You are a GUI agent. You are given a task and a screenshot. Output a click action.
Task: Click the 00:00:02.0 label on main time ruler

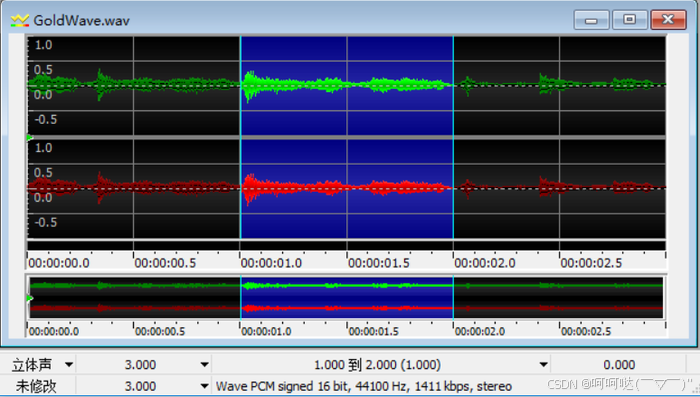485,263
